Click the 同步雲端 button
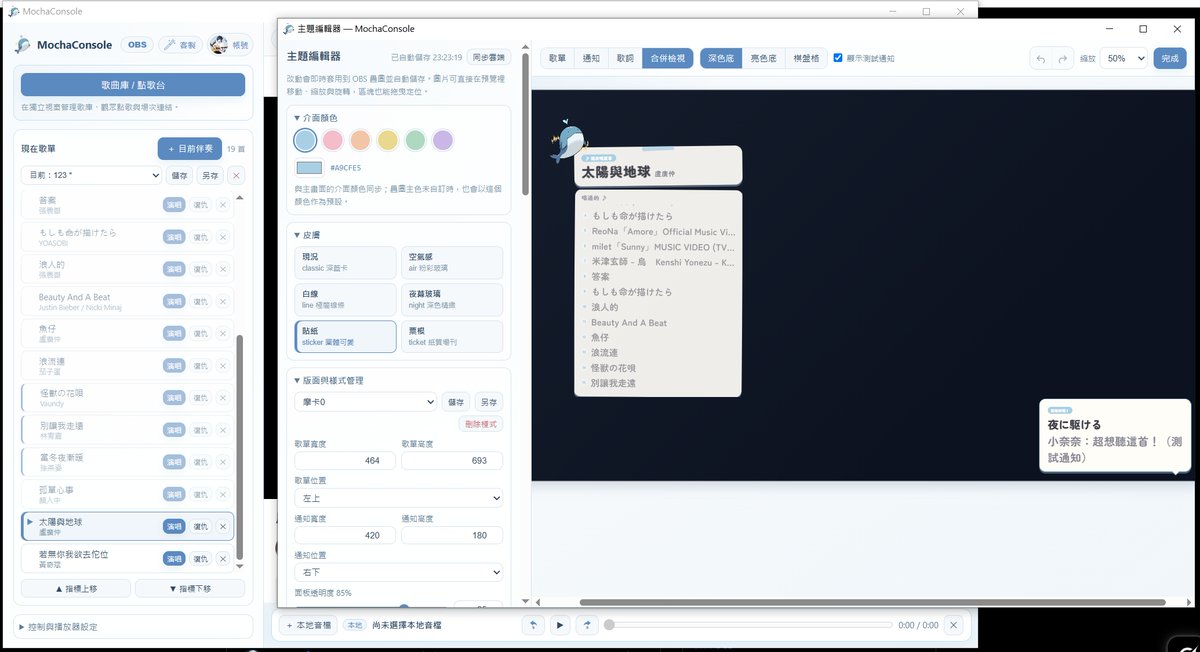Image resolution: width=1200 pixels, height=652 pixels. click(x=489, y=58)
